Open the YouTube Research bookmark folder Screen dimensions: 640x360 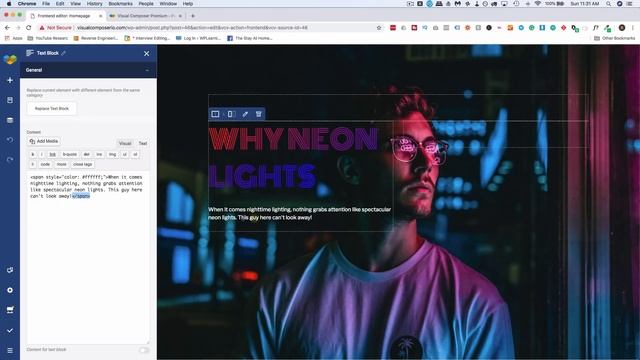coord(47,38)
